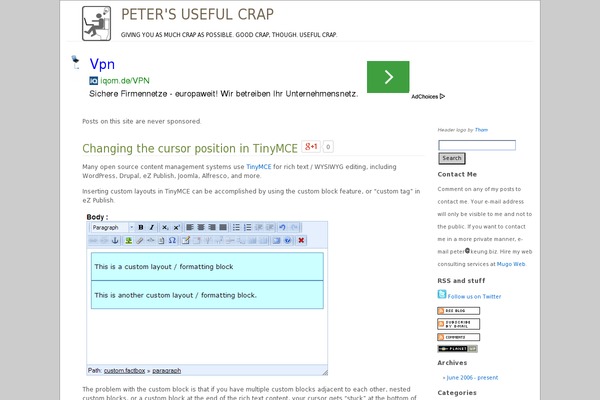This screenshot has height=400, width=600.
Task: Click the 'Archives' sidebar heading
Action: pos(452,362)
